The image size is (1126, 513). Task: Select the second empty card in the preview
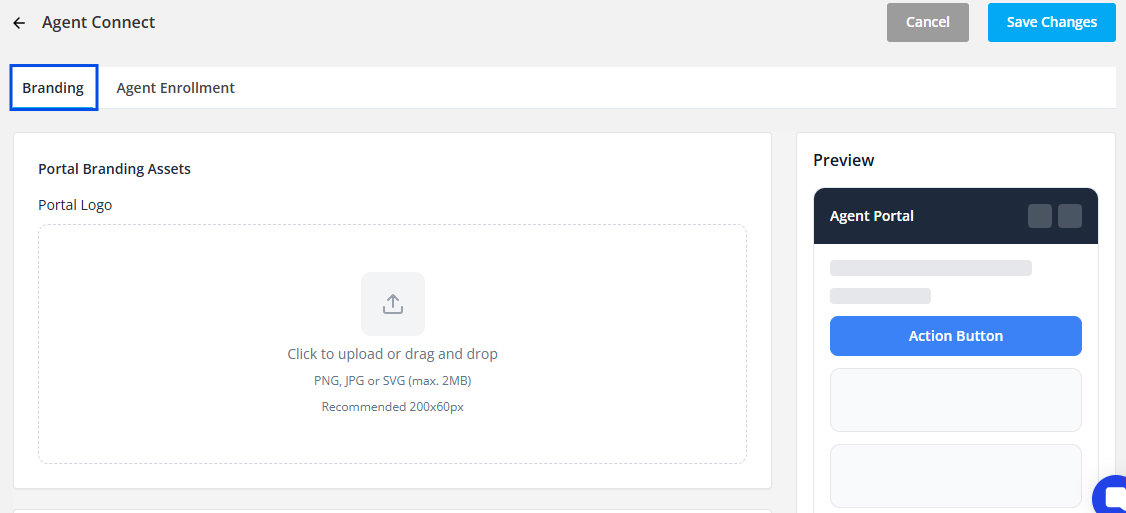click(x=956, y=476)
